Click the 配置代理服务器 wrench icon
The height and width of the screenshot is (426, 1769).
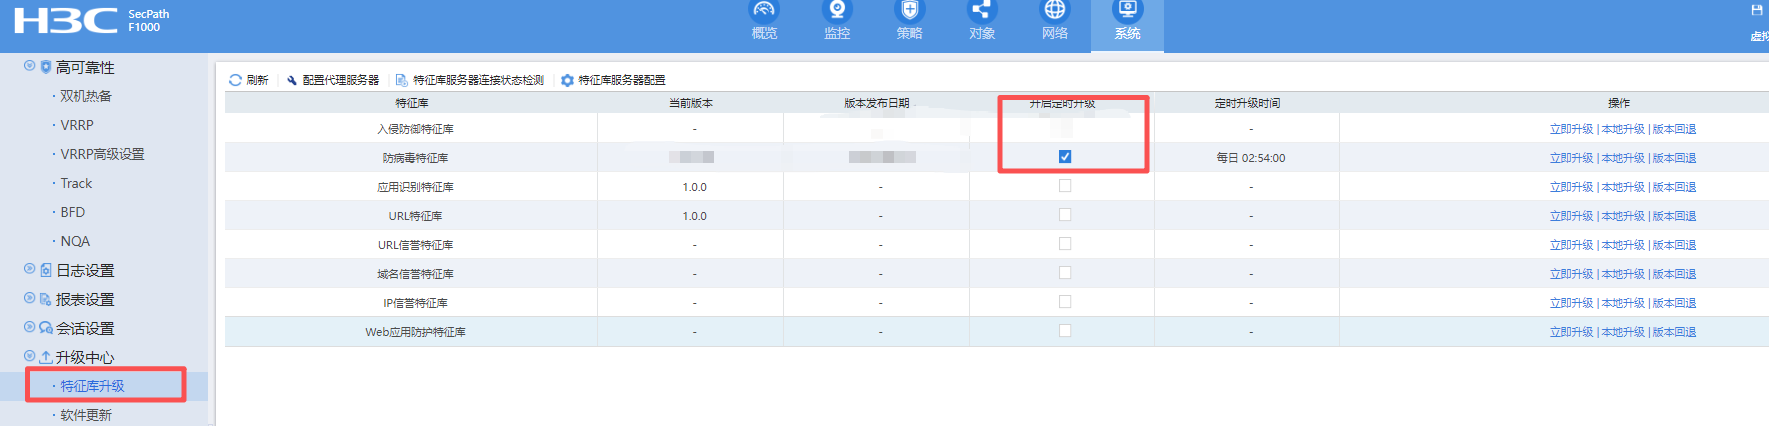coord(292,80)
